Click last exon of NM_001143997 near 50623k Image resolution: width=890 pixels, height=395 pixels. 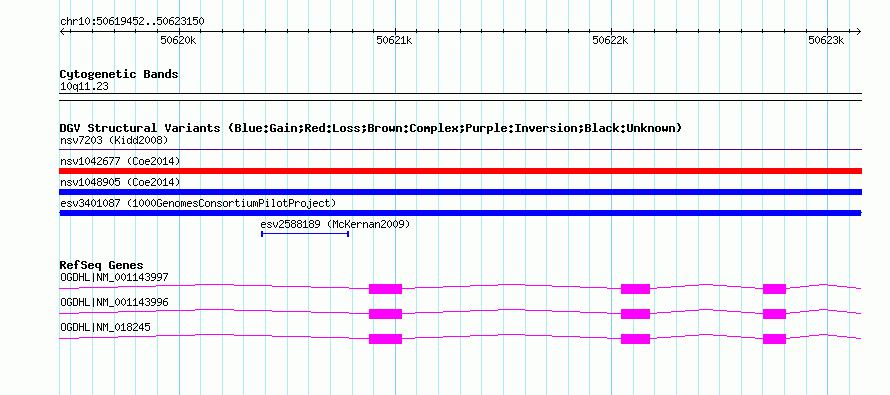pos(774,289)
